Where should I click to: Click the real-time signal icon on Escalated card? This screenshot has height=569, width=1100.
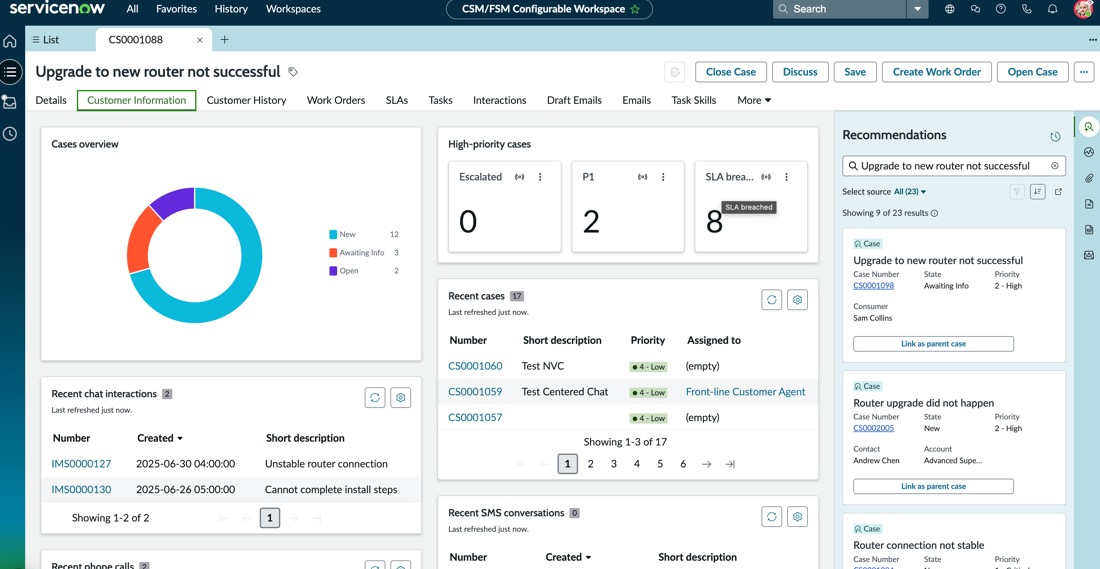click(x=519, y=177)
